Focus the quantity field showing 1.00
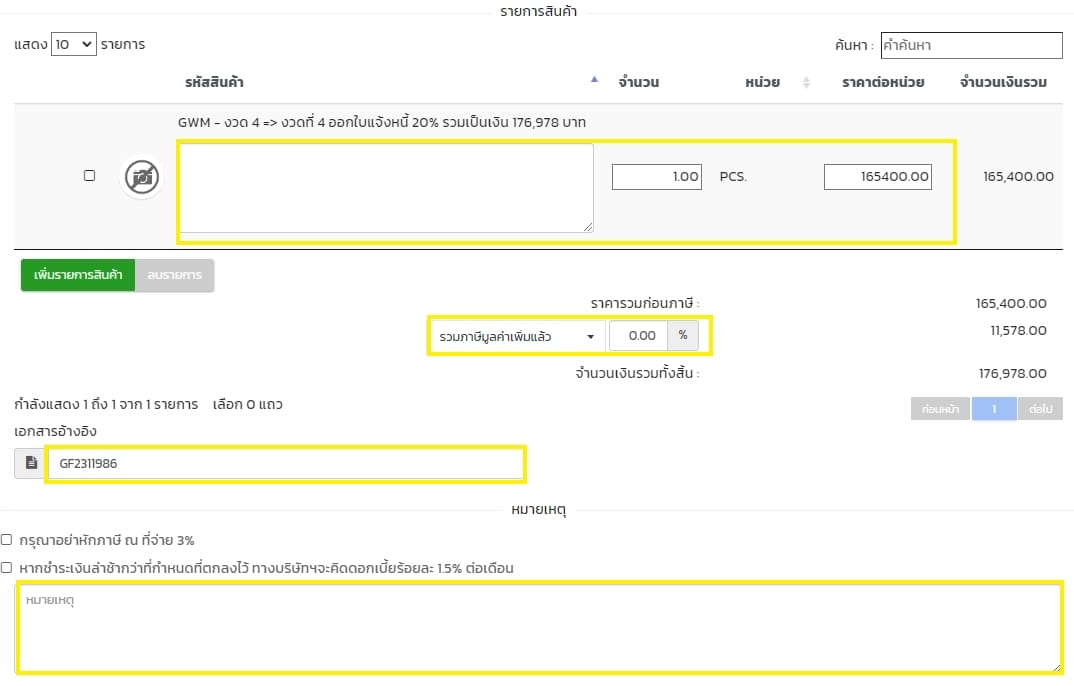 (656, 177)
